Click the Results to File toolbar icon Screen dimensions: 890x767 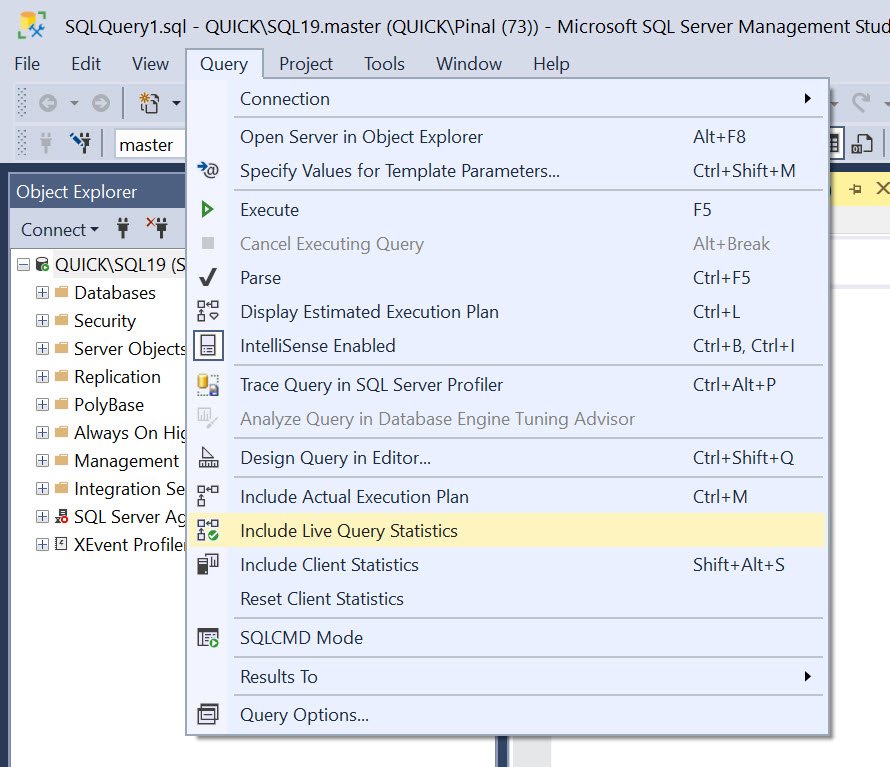point(862,144)
